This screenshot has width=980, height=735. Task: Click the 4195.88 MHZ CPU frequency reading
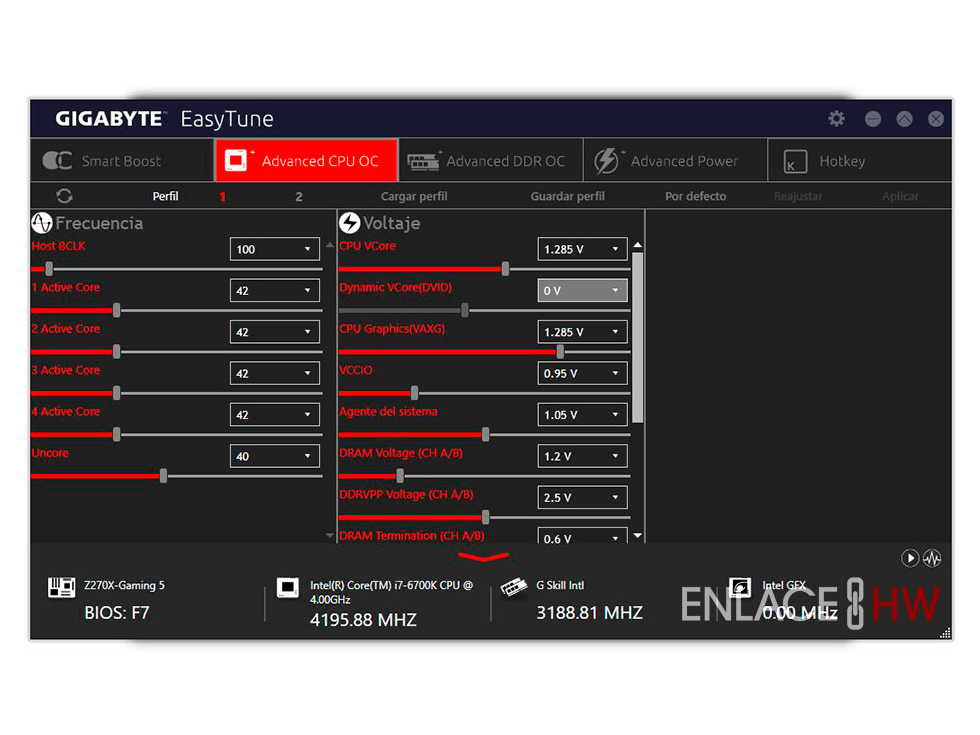tap(363, 619)
